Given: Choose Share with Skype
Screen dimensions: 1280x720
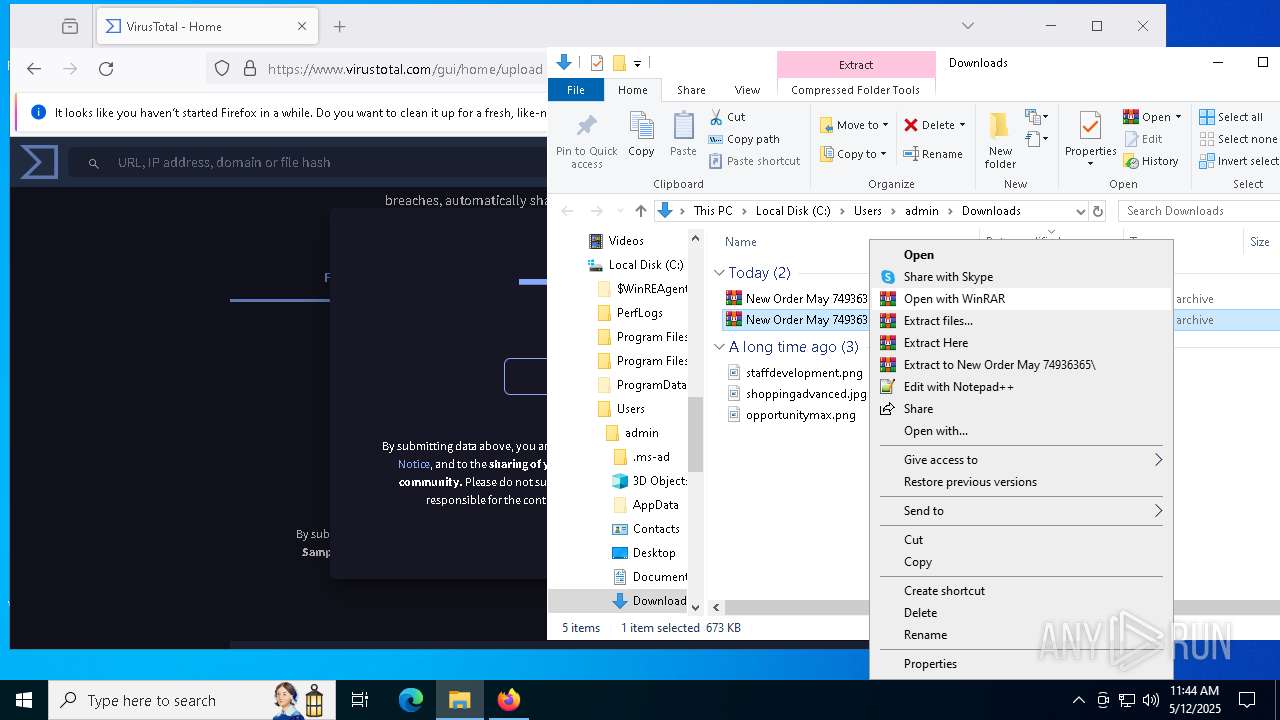Looking at the screenshot, I should click(x=1021, y=277).
